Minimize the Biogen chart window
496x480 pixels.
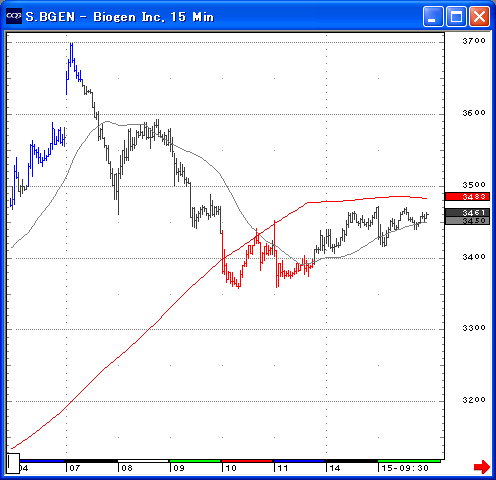(433, 16)
